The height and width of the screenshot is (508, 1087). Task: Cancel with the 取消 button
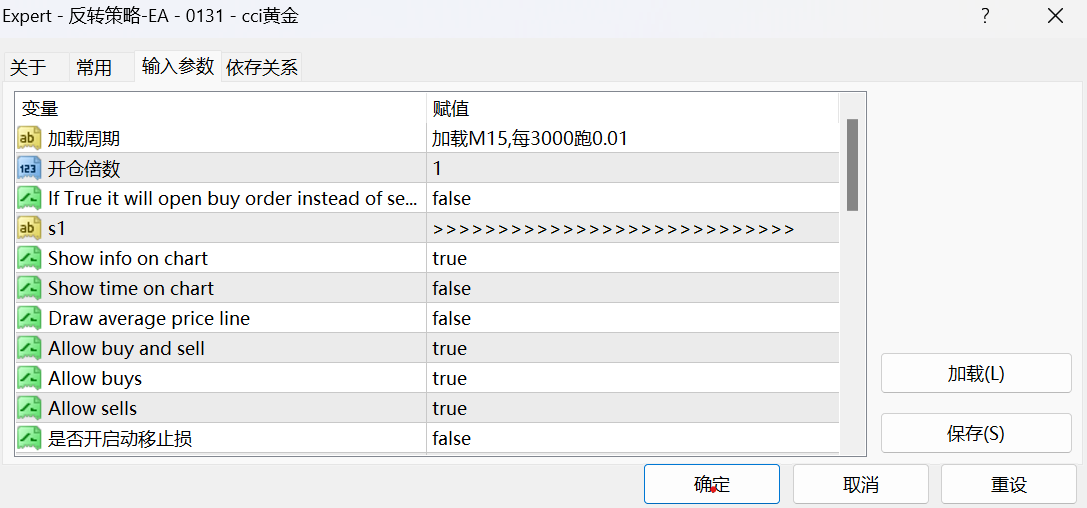pyautogui.click(x=861, y=484)
